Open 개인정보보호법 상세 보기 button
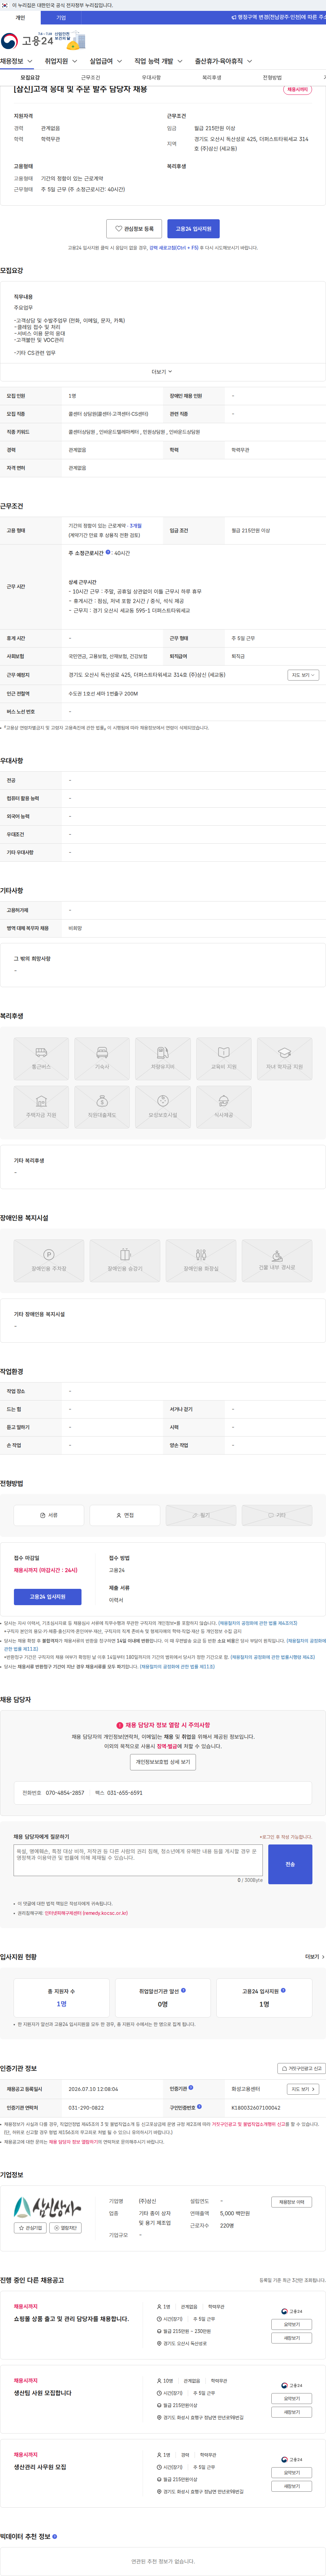Viewport: 326px width, 2576px height. coord(163,1762)
